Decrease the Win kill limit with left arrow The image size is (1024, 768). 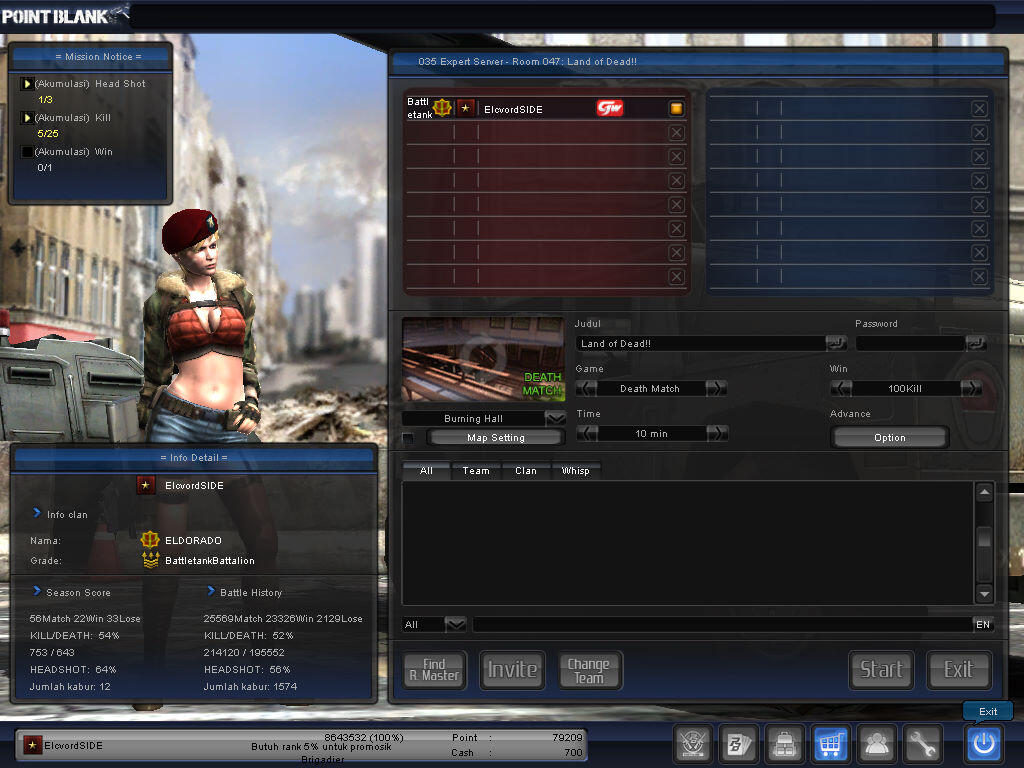tap(841, 388)
